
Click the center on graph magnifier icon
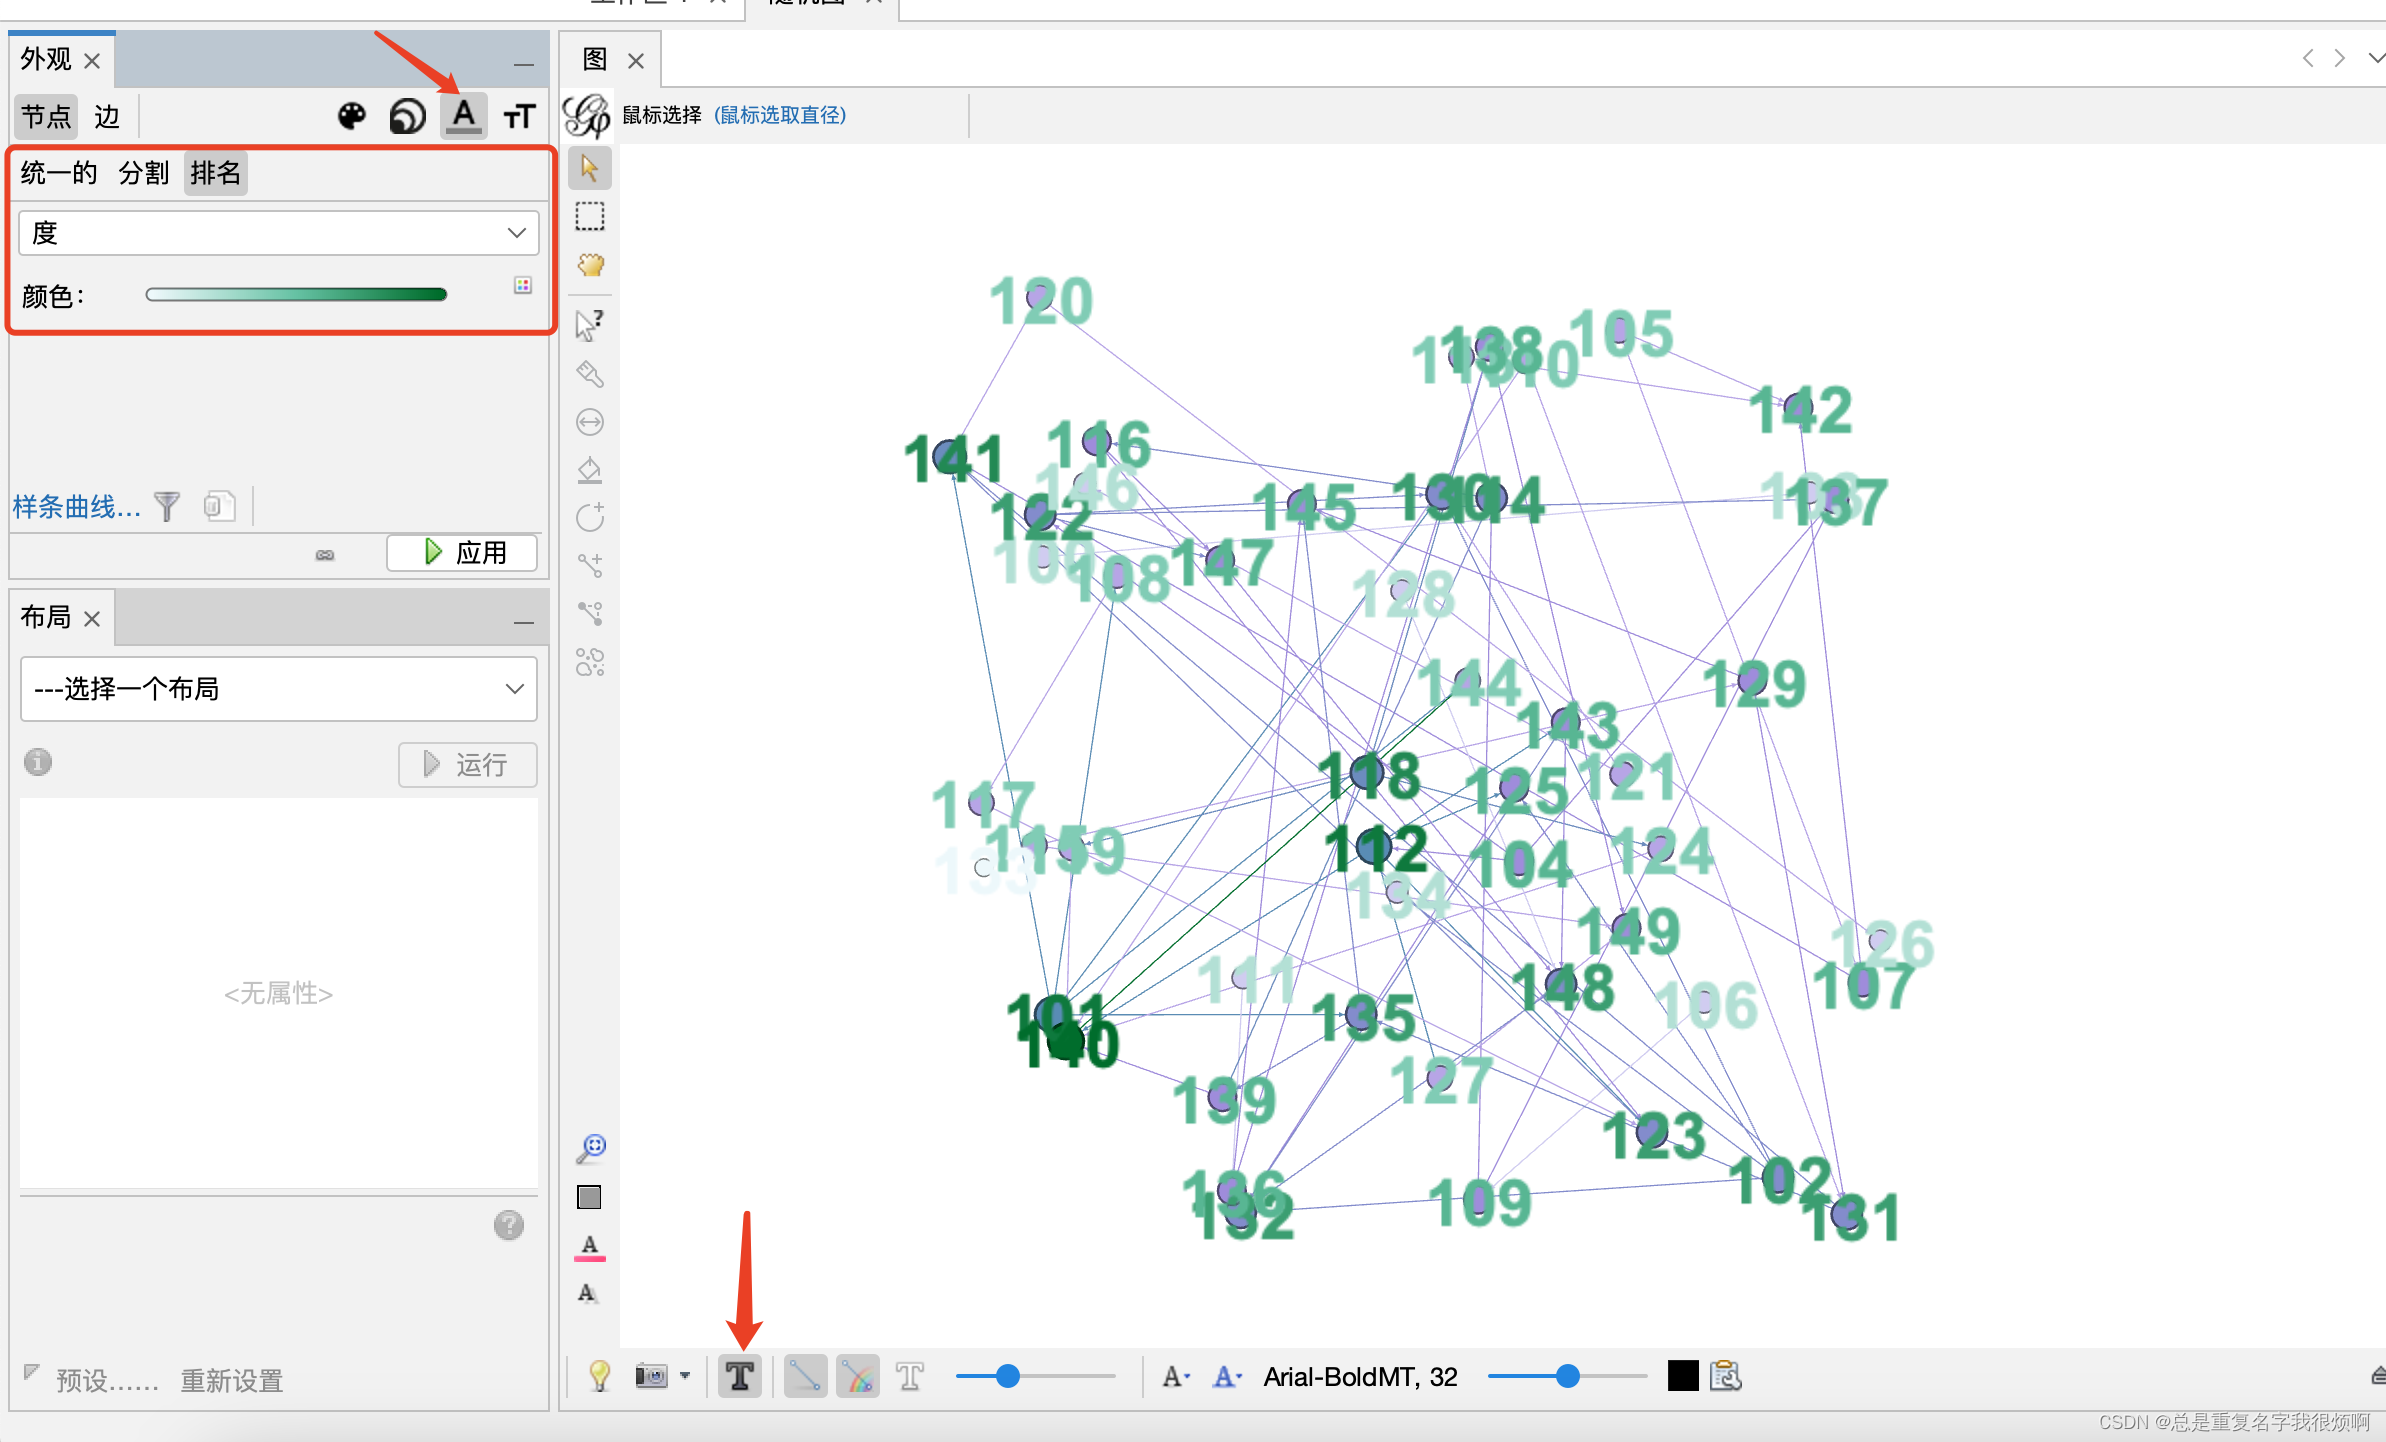pyautogui.click(x=591, y=1148)
